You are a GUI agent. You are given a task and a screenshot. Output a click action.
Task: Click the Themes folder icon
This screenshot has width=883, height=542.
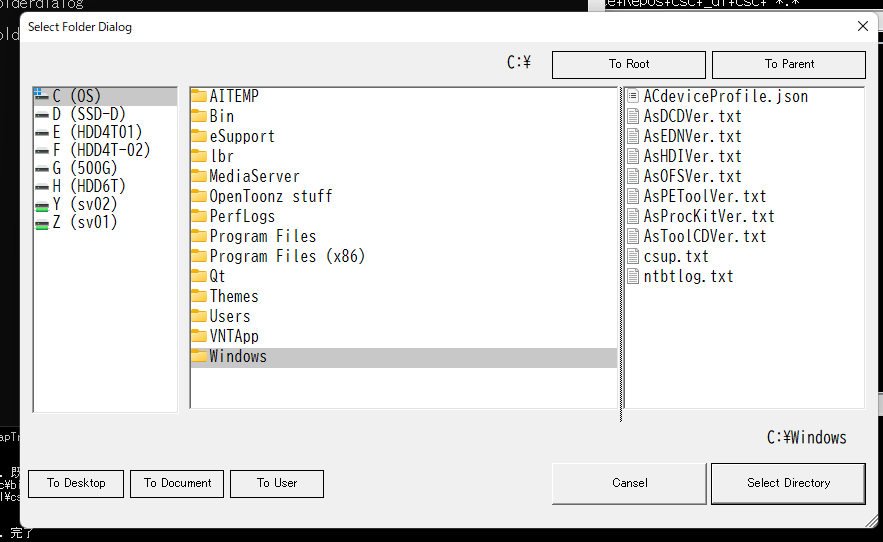[199, 296]
